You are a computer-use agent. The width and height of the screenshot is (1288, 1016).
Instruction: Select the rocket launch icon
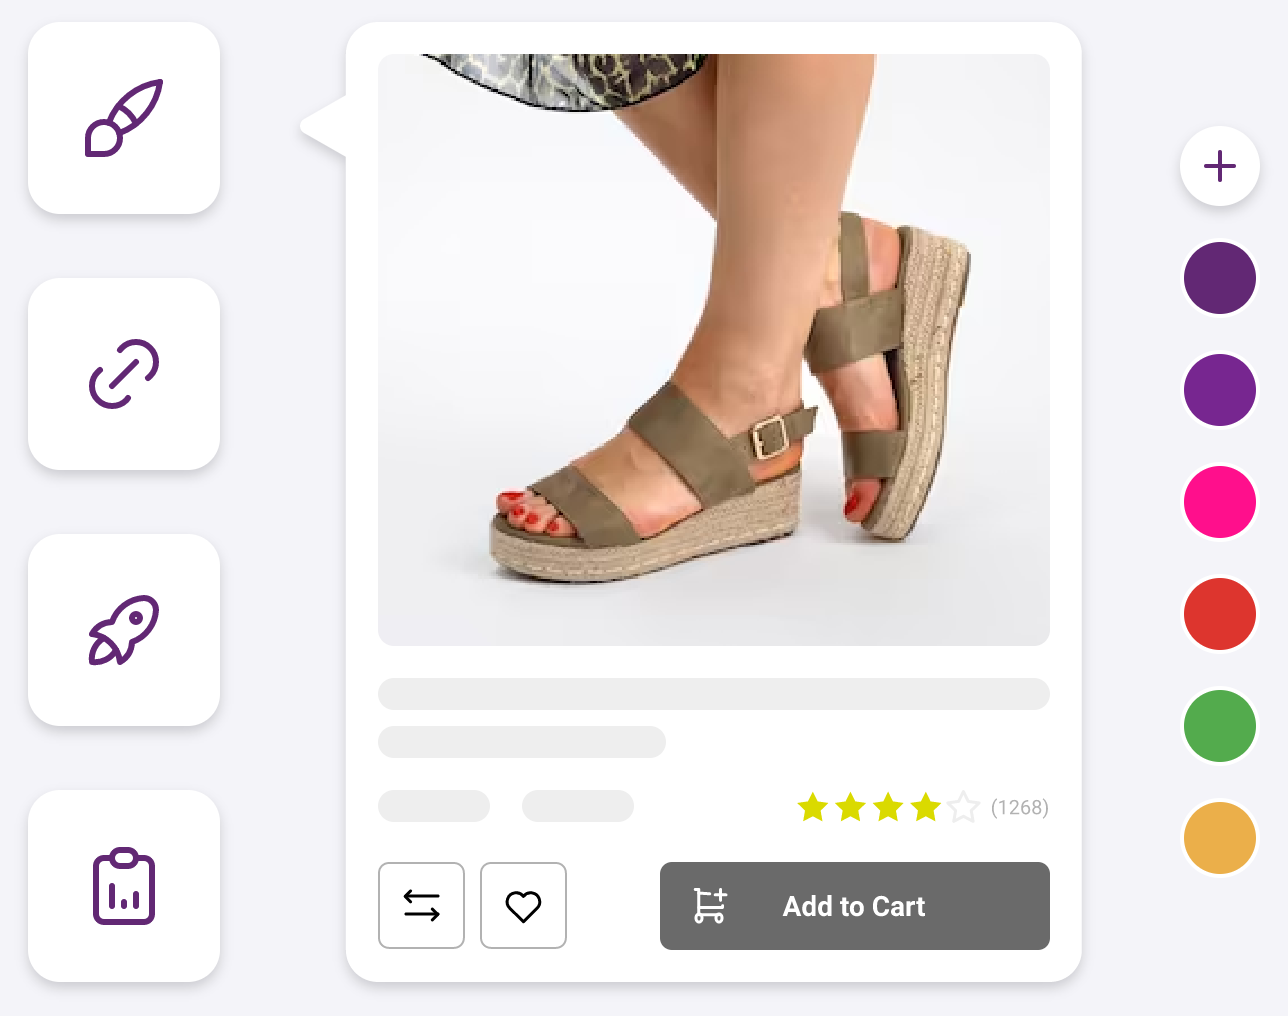pyautogui.click(x=124, y=630)
